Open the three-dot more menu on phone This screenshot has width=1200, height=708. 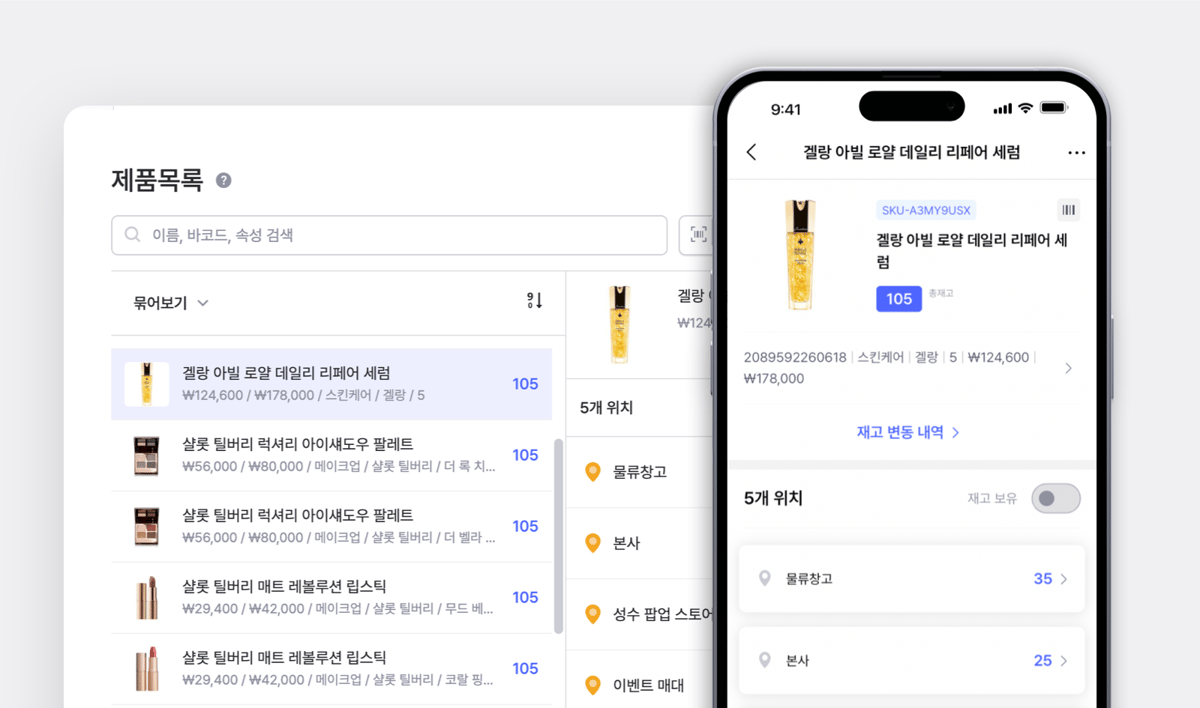pyautogui.click(x=1076, y=153)
